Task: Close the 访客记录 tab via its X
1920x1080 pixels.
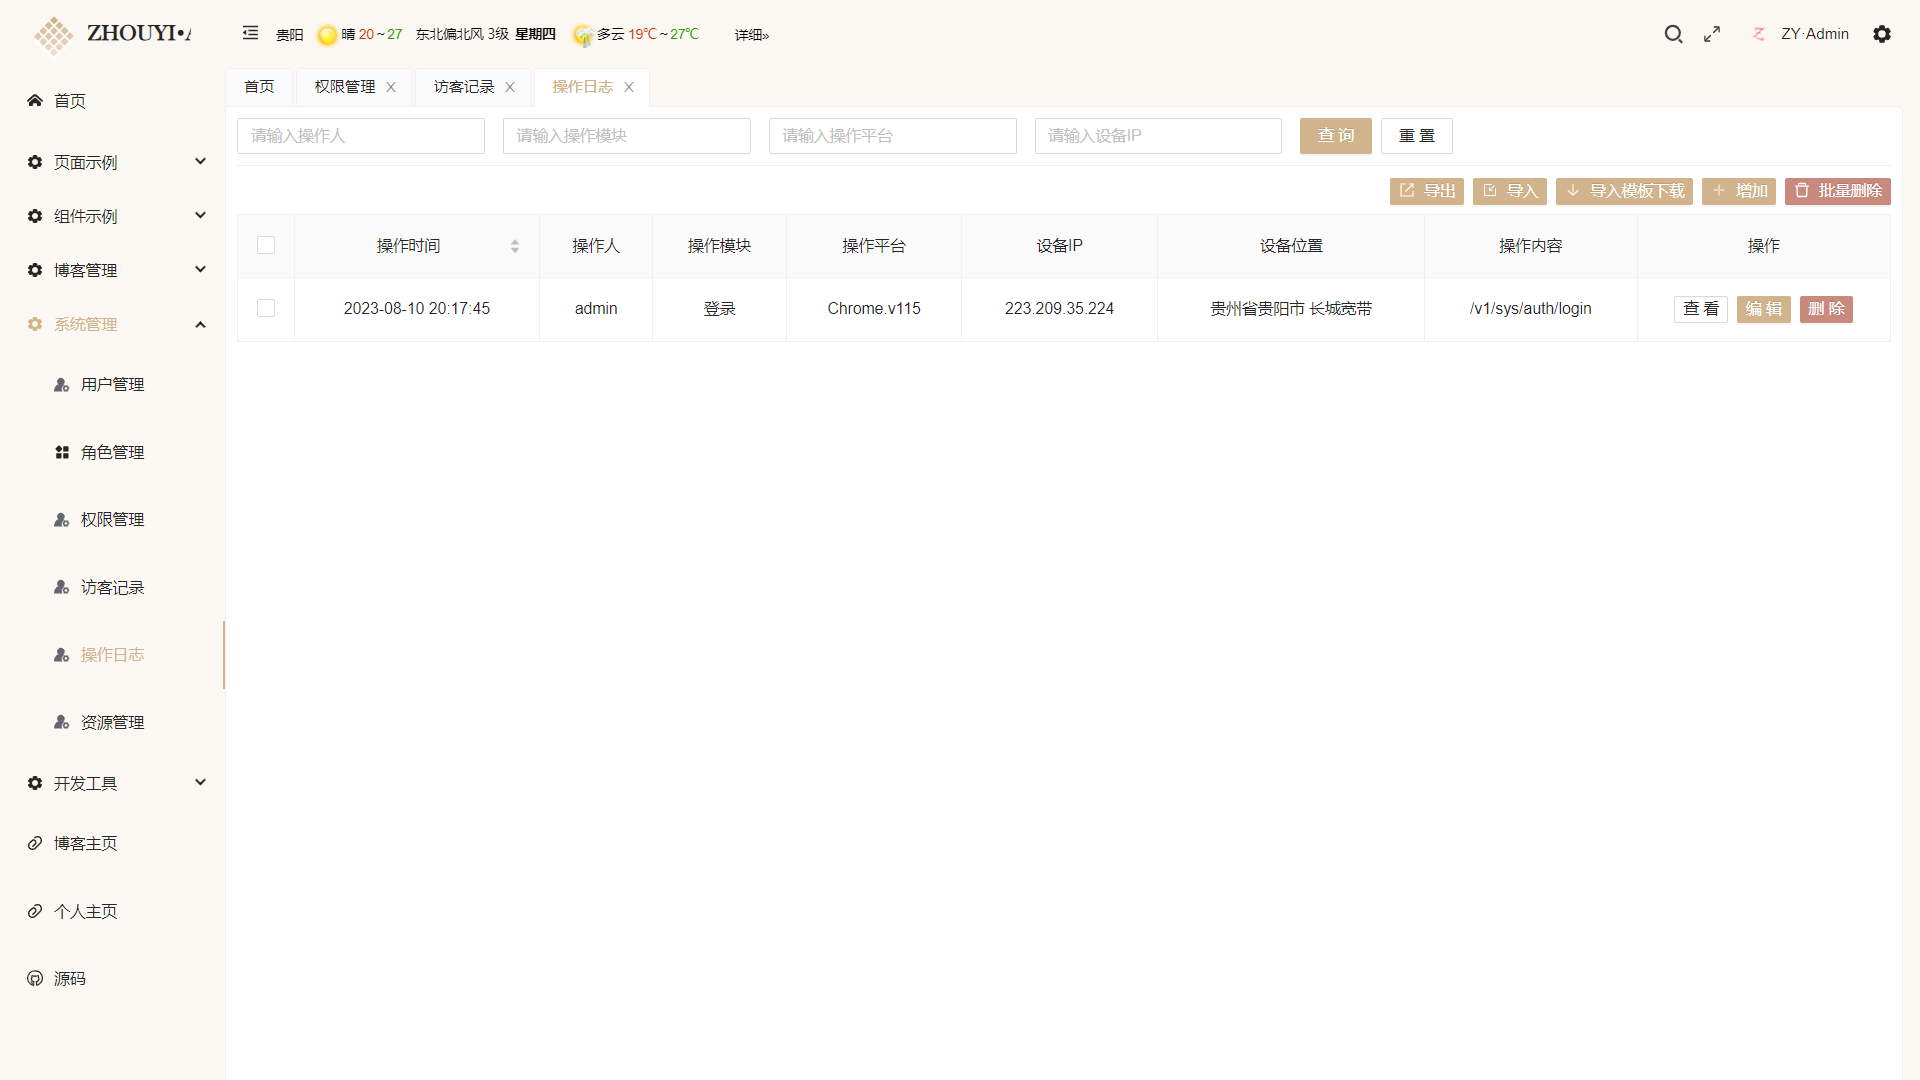Action: click(510, 87)
